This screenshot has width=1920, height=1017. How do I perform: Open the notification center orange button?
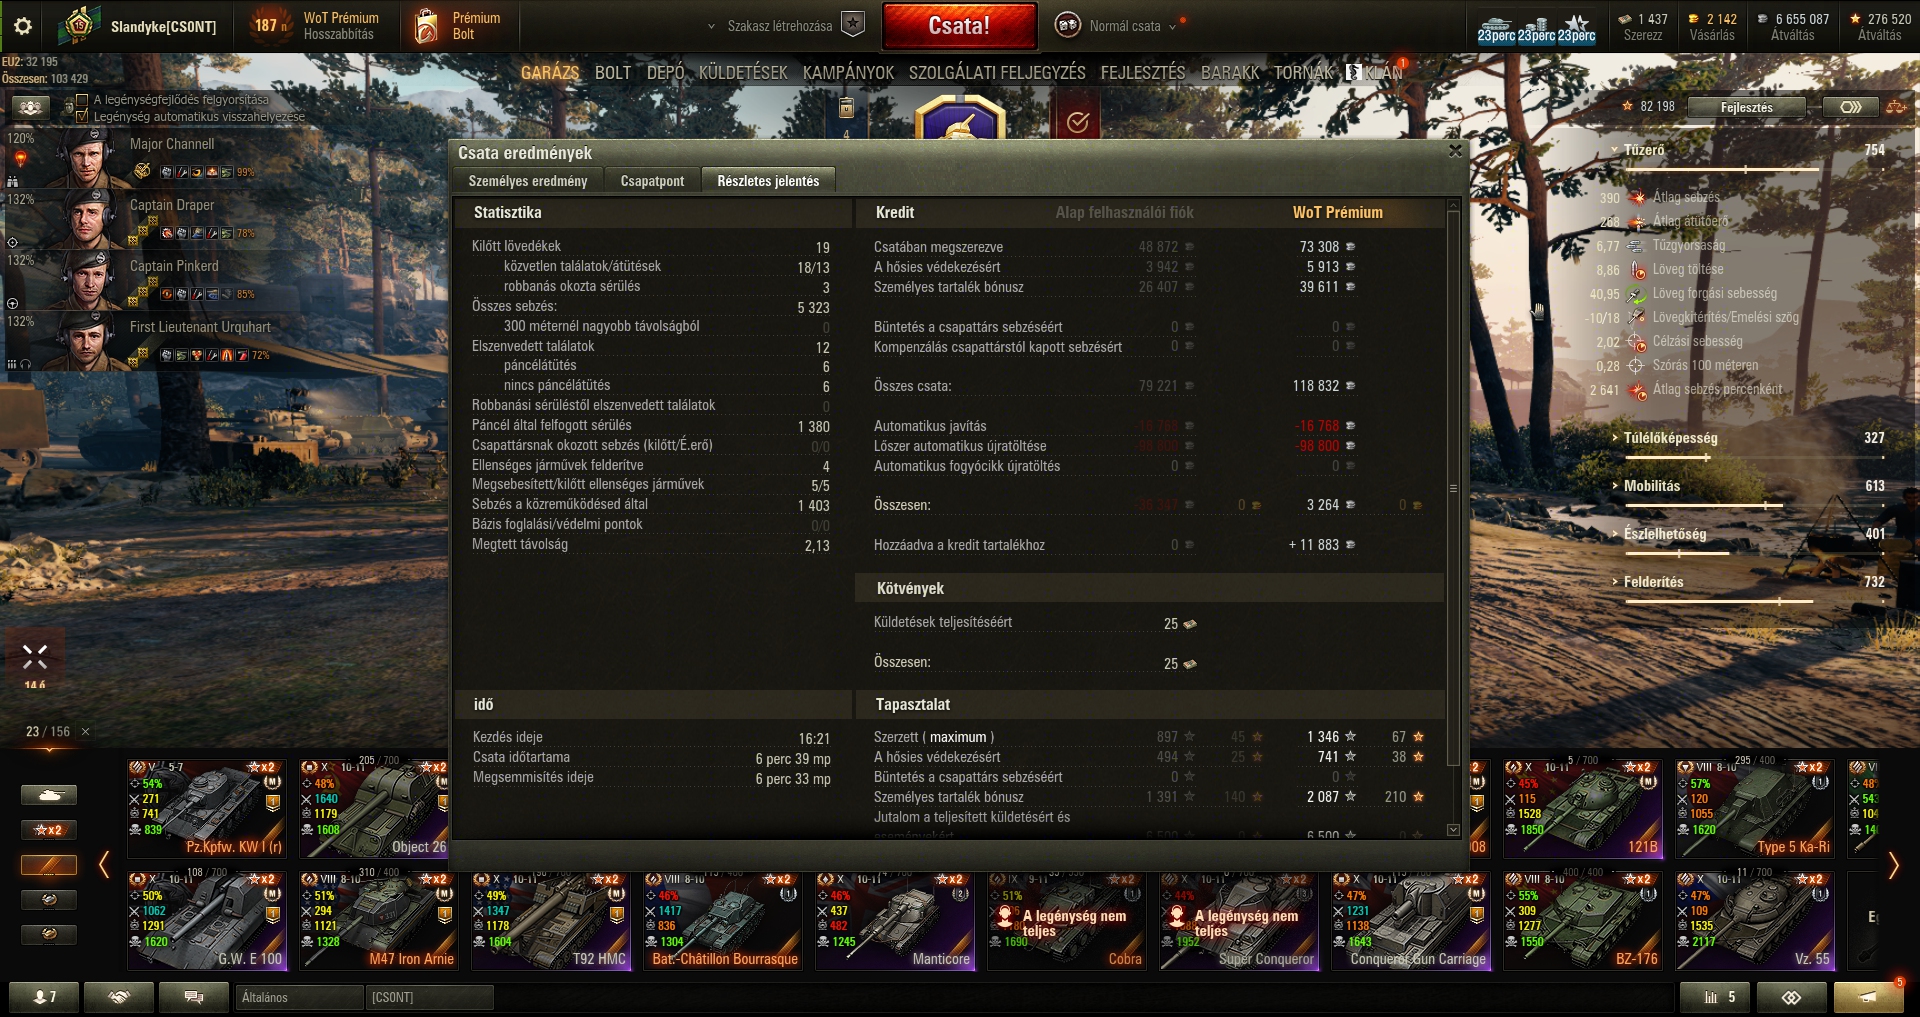(x=1868, y=997)
